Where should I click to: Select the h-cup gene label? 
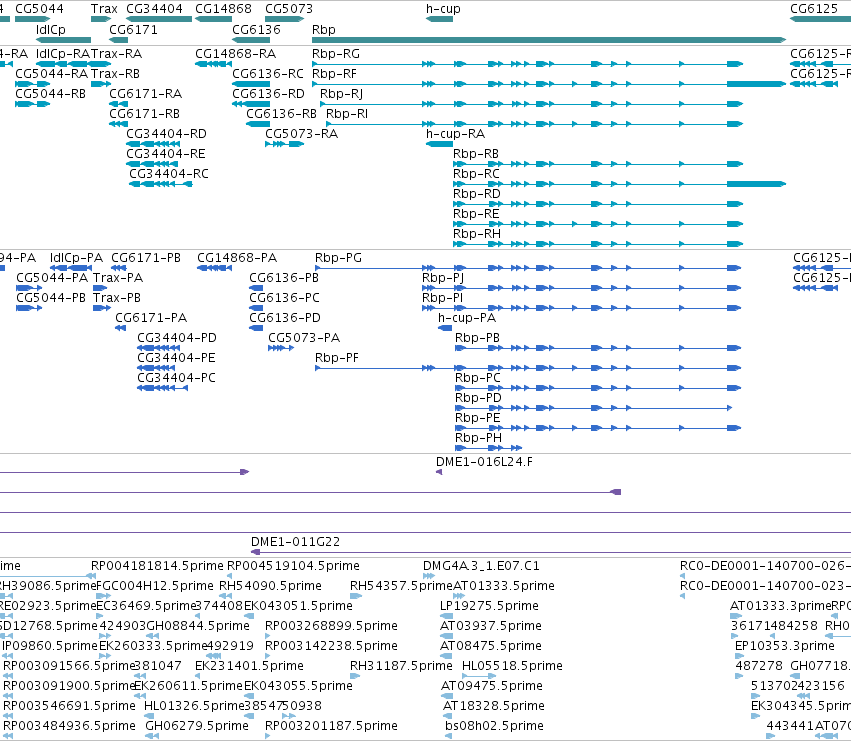click(x=443, y=9)
